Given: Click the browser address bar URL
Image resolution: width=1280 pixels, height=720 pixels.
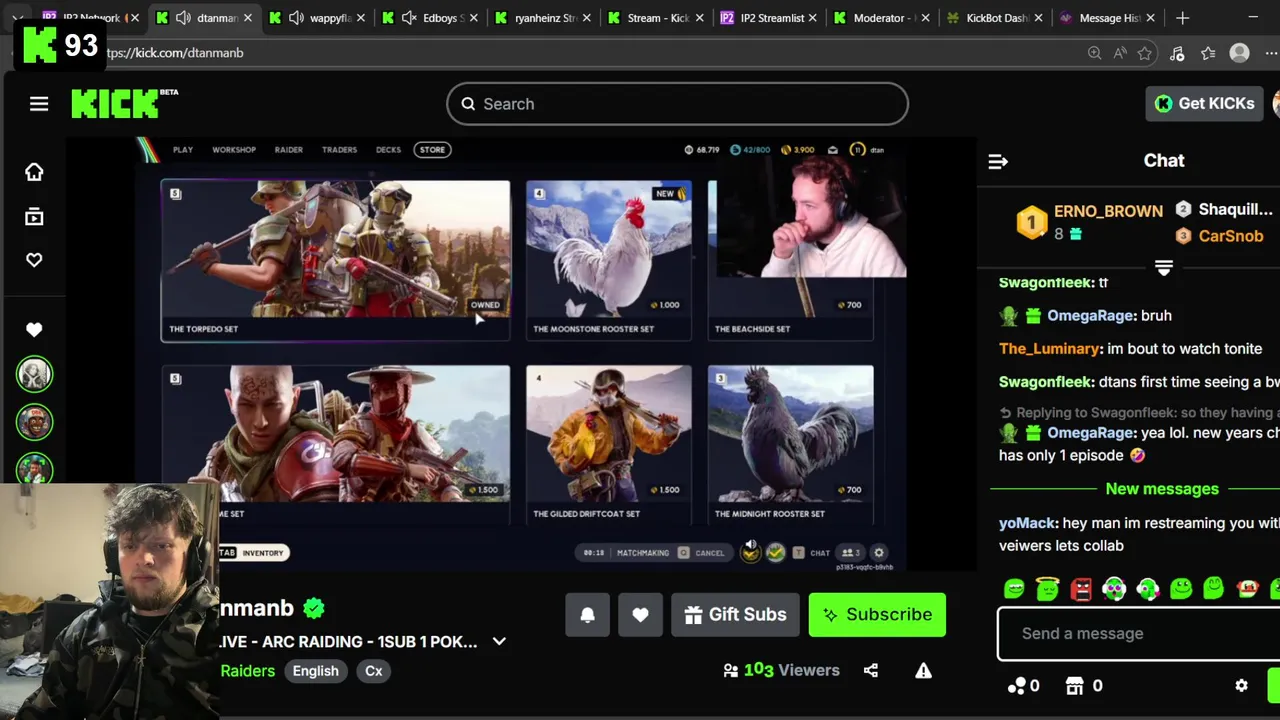Looking at the screenshot, I should (x=174, y=53).
